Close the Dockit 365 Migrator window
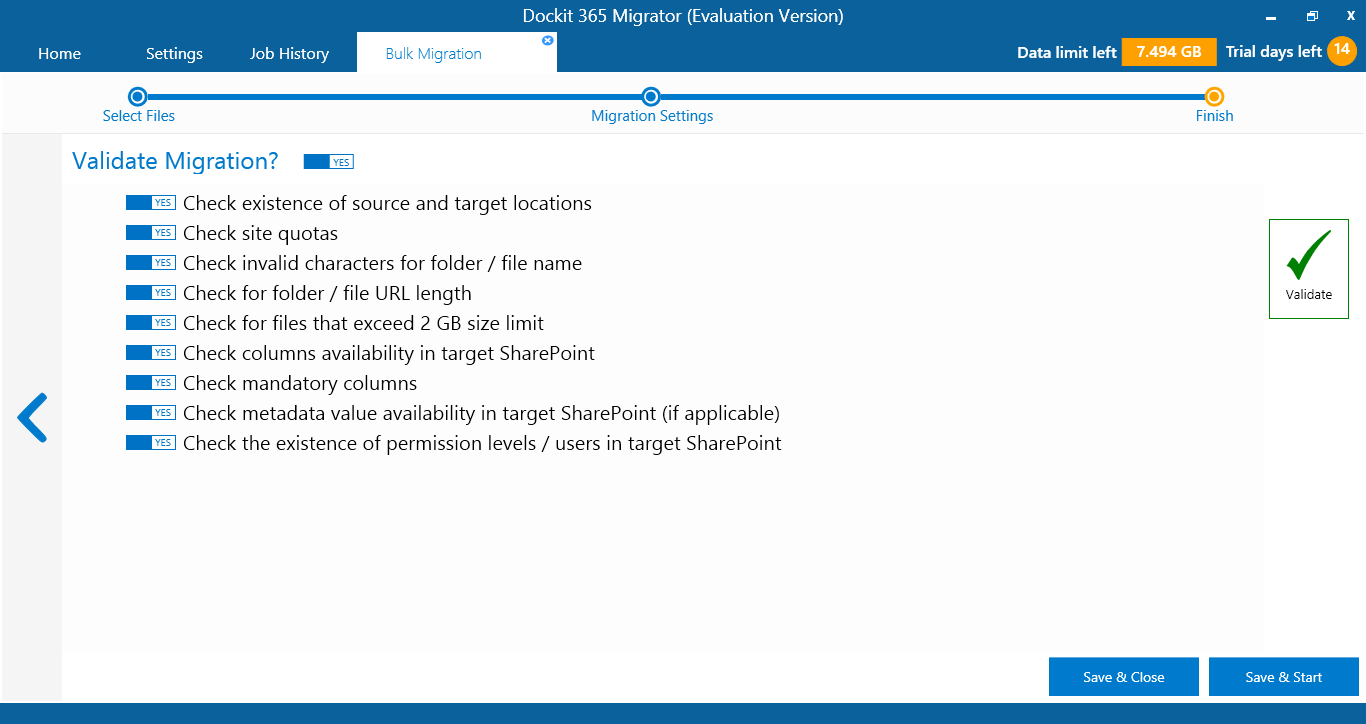The height and width of the screenshot is (724, 1366). tap(1351, 16)
